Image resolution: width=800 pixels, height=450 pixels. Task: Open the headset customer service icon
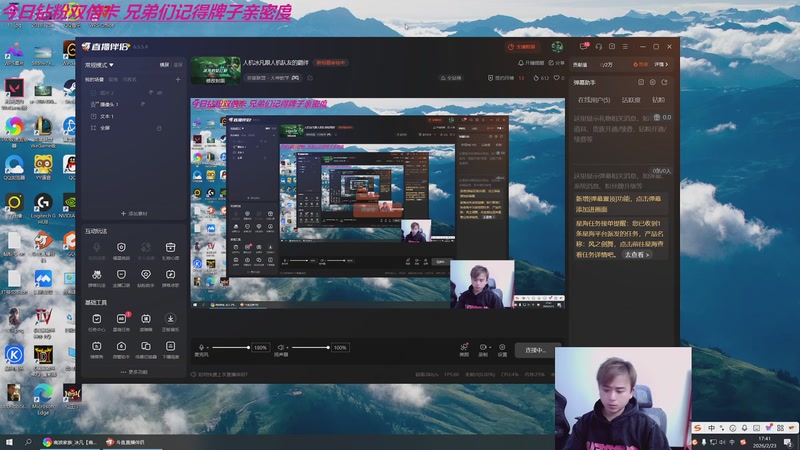598,46
